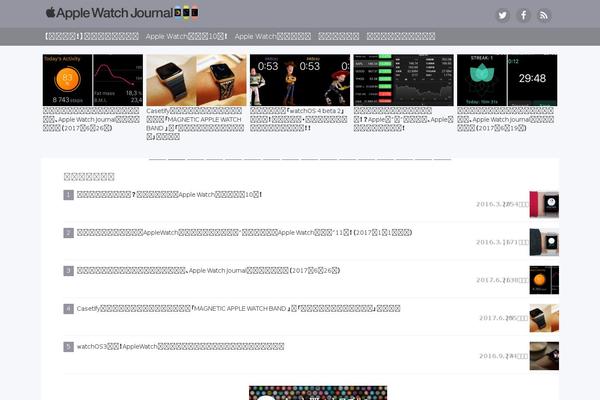Open Casetify watch thumbnail in rank 4 row

tap(544, 318)
